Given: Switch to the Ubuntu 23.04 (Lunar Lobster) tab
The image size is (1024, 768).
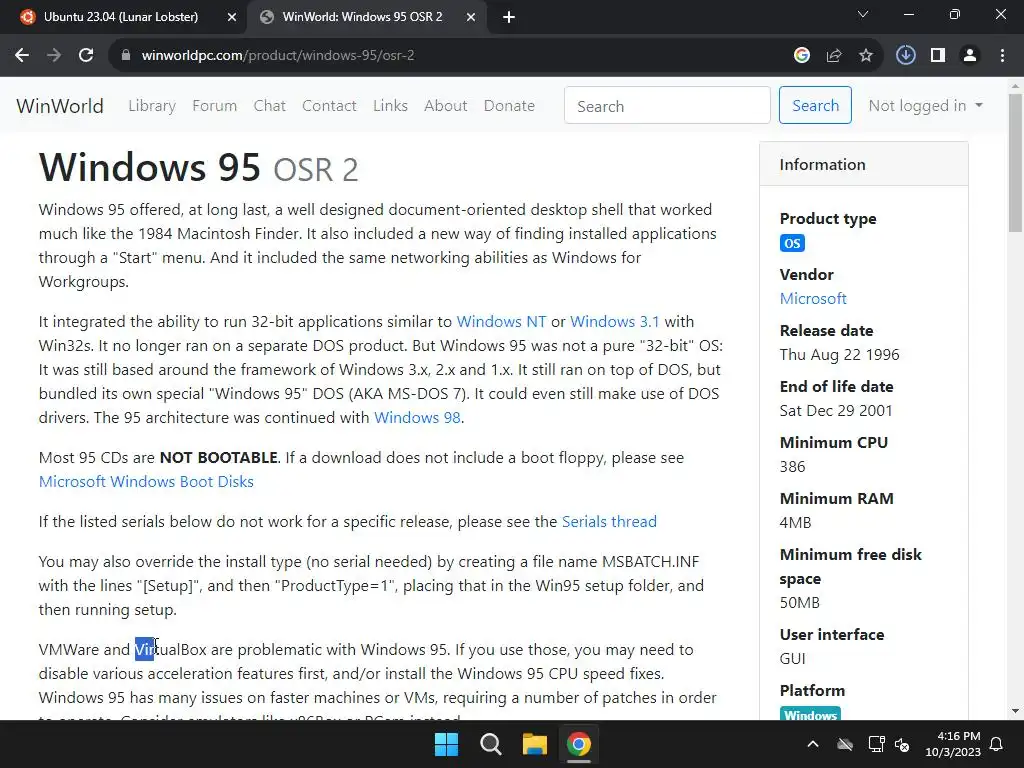Looking at the screenshot, I should click(121, 17).
